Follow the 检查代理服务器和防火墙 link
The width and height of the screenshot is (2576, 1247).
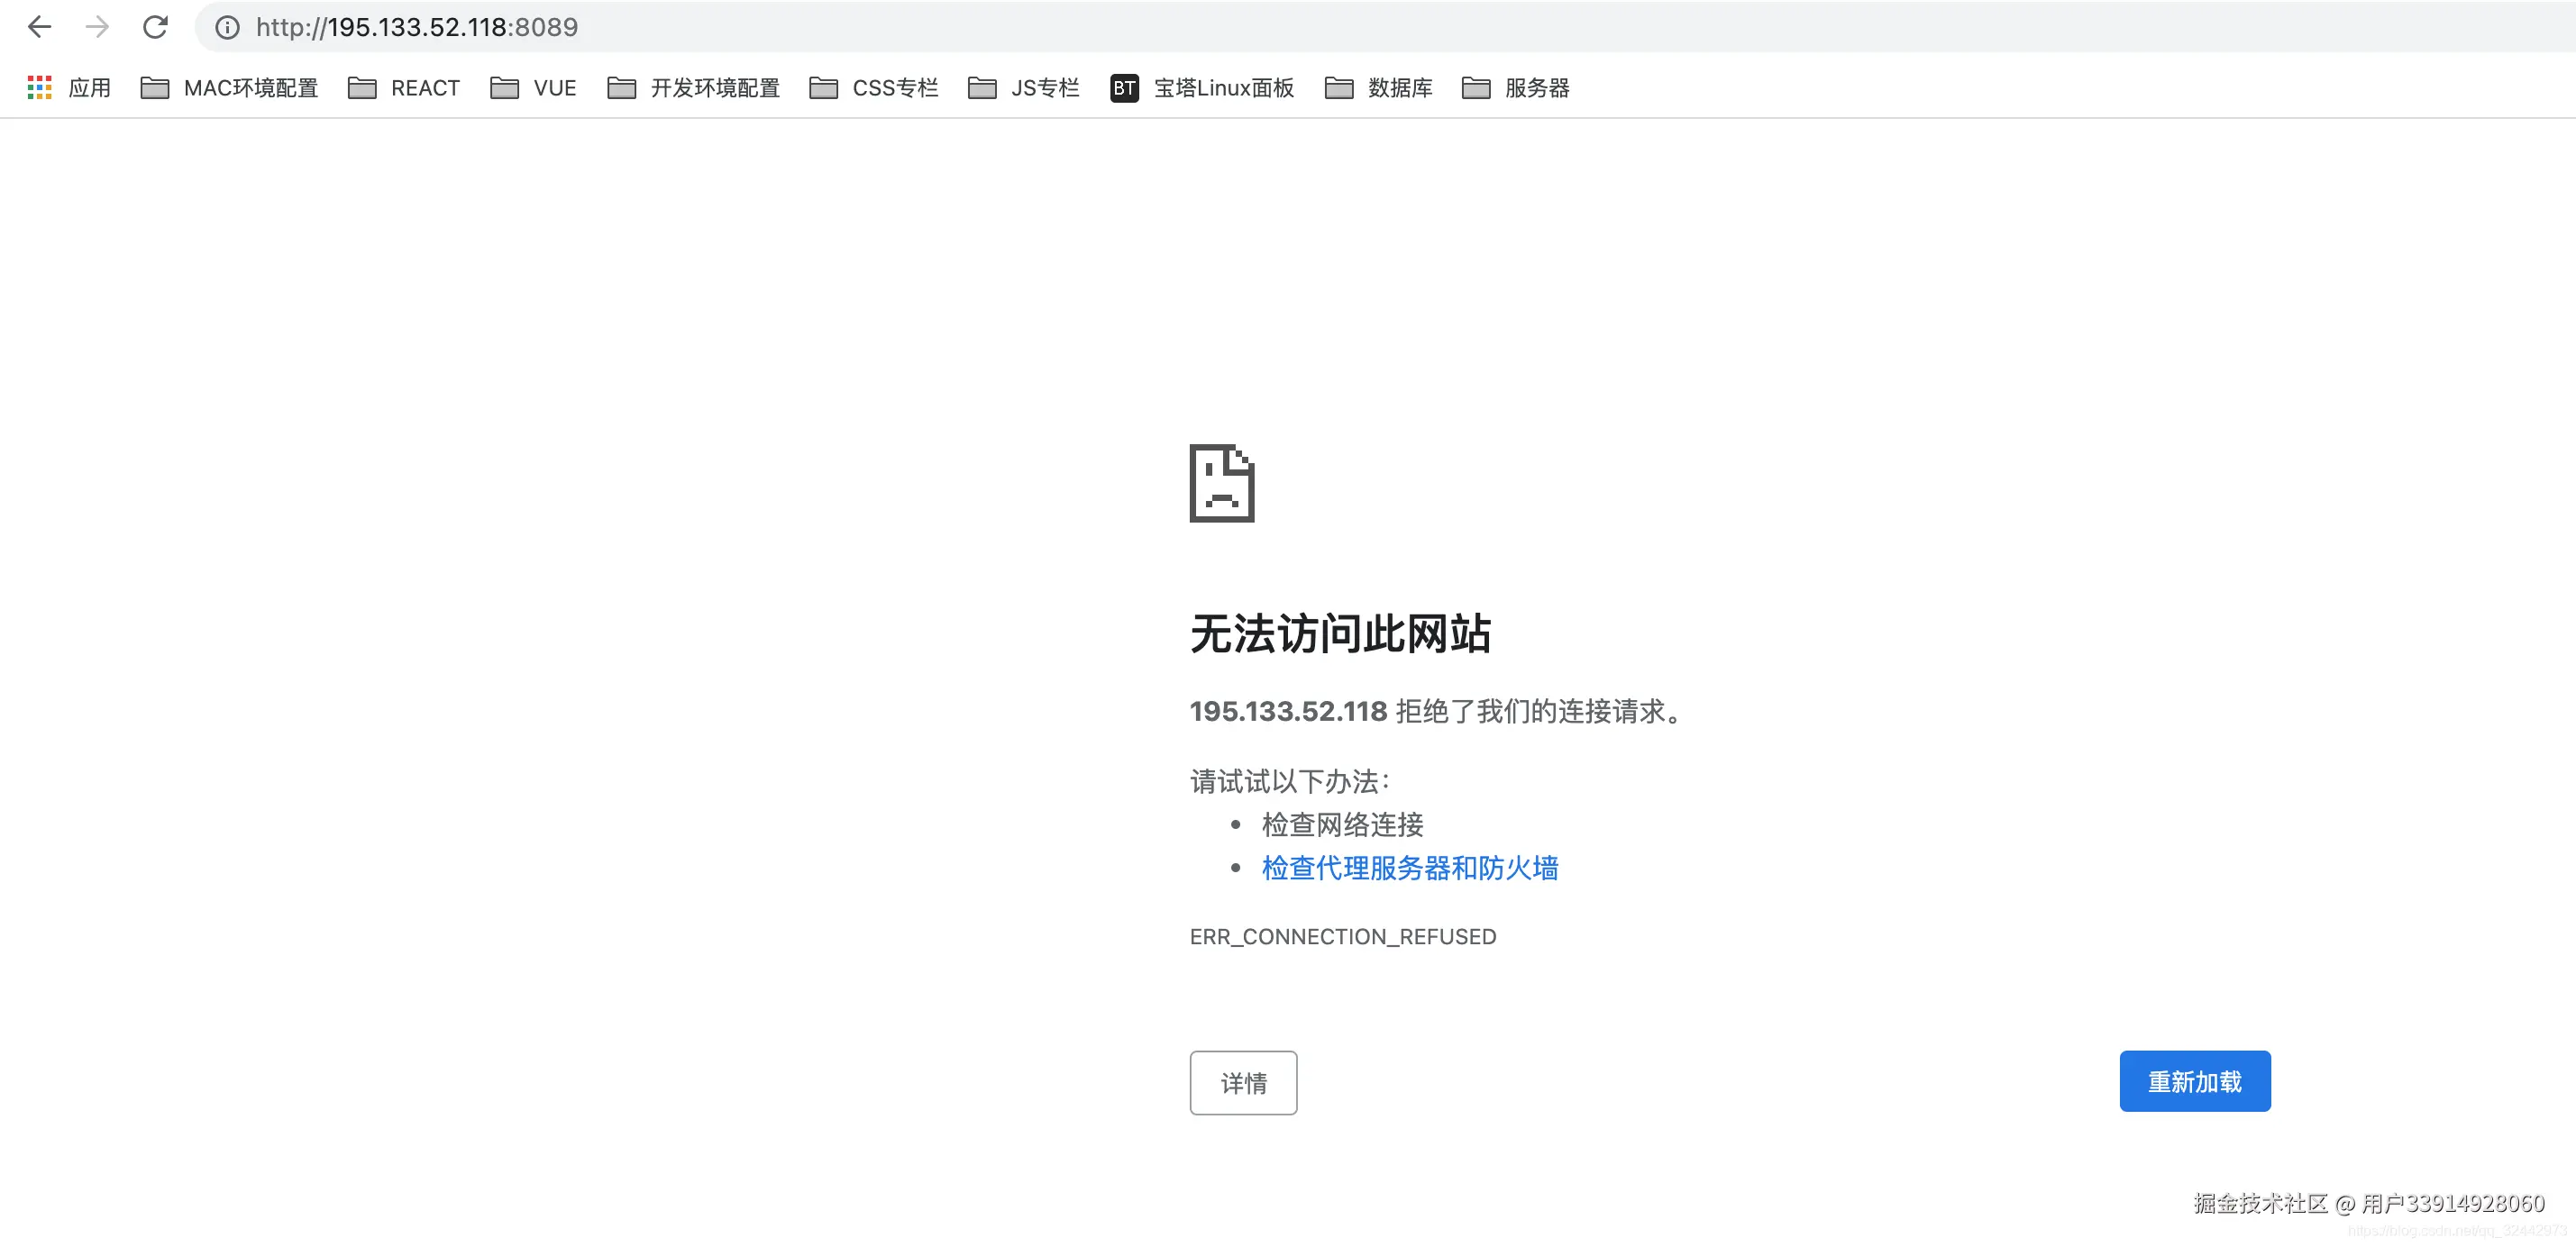1409,868
